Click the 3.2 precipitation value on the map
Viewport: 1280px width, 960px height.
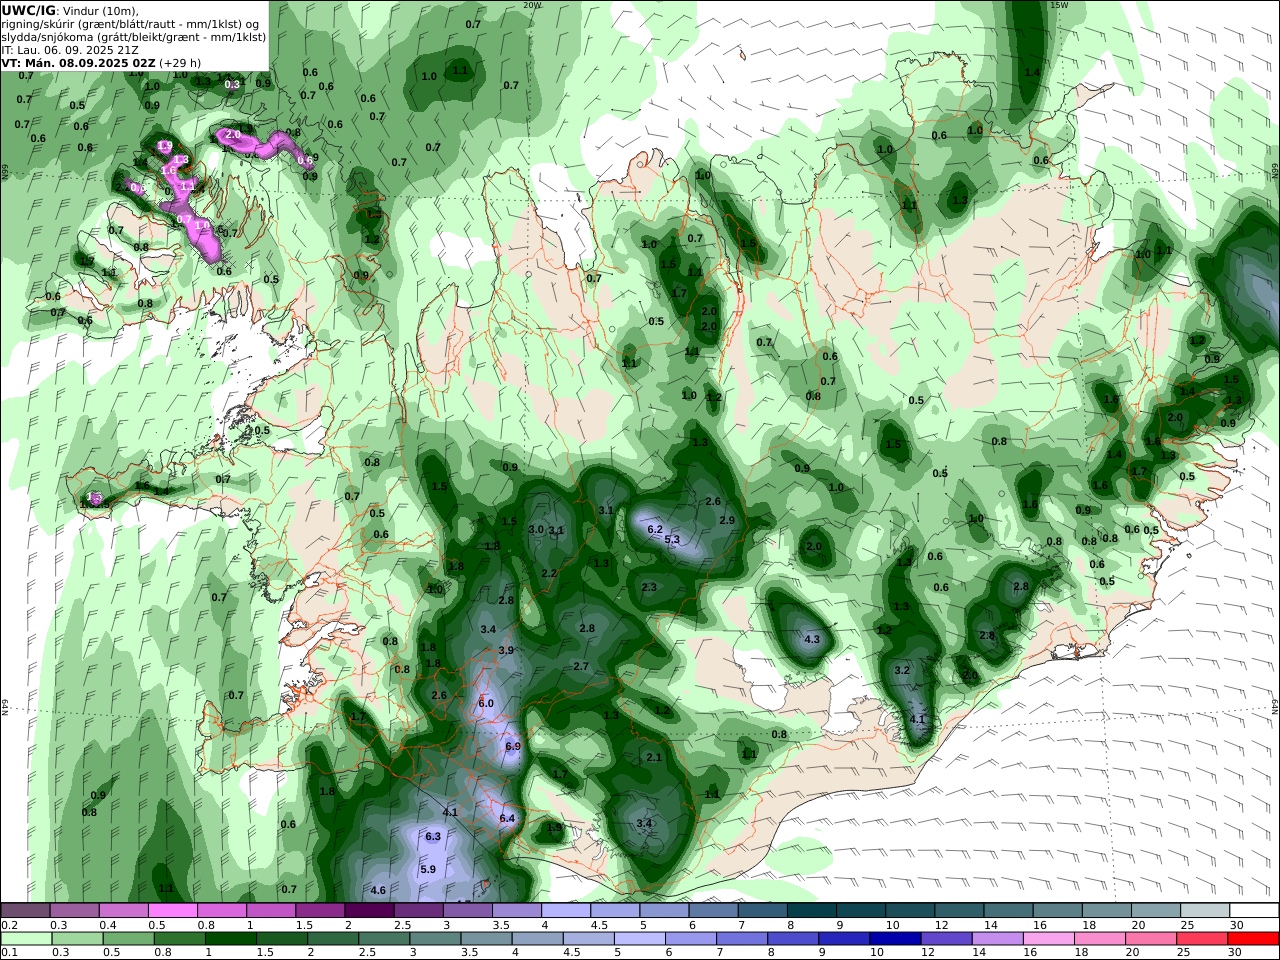click(901, 670)
